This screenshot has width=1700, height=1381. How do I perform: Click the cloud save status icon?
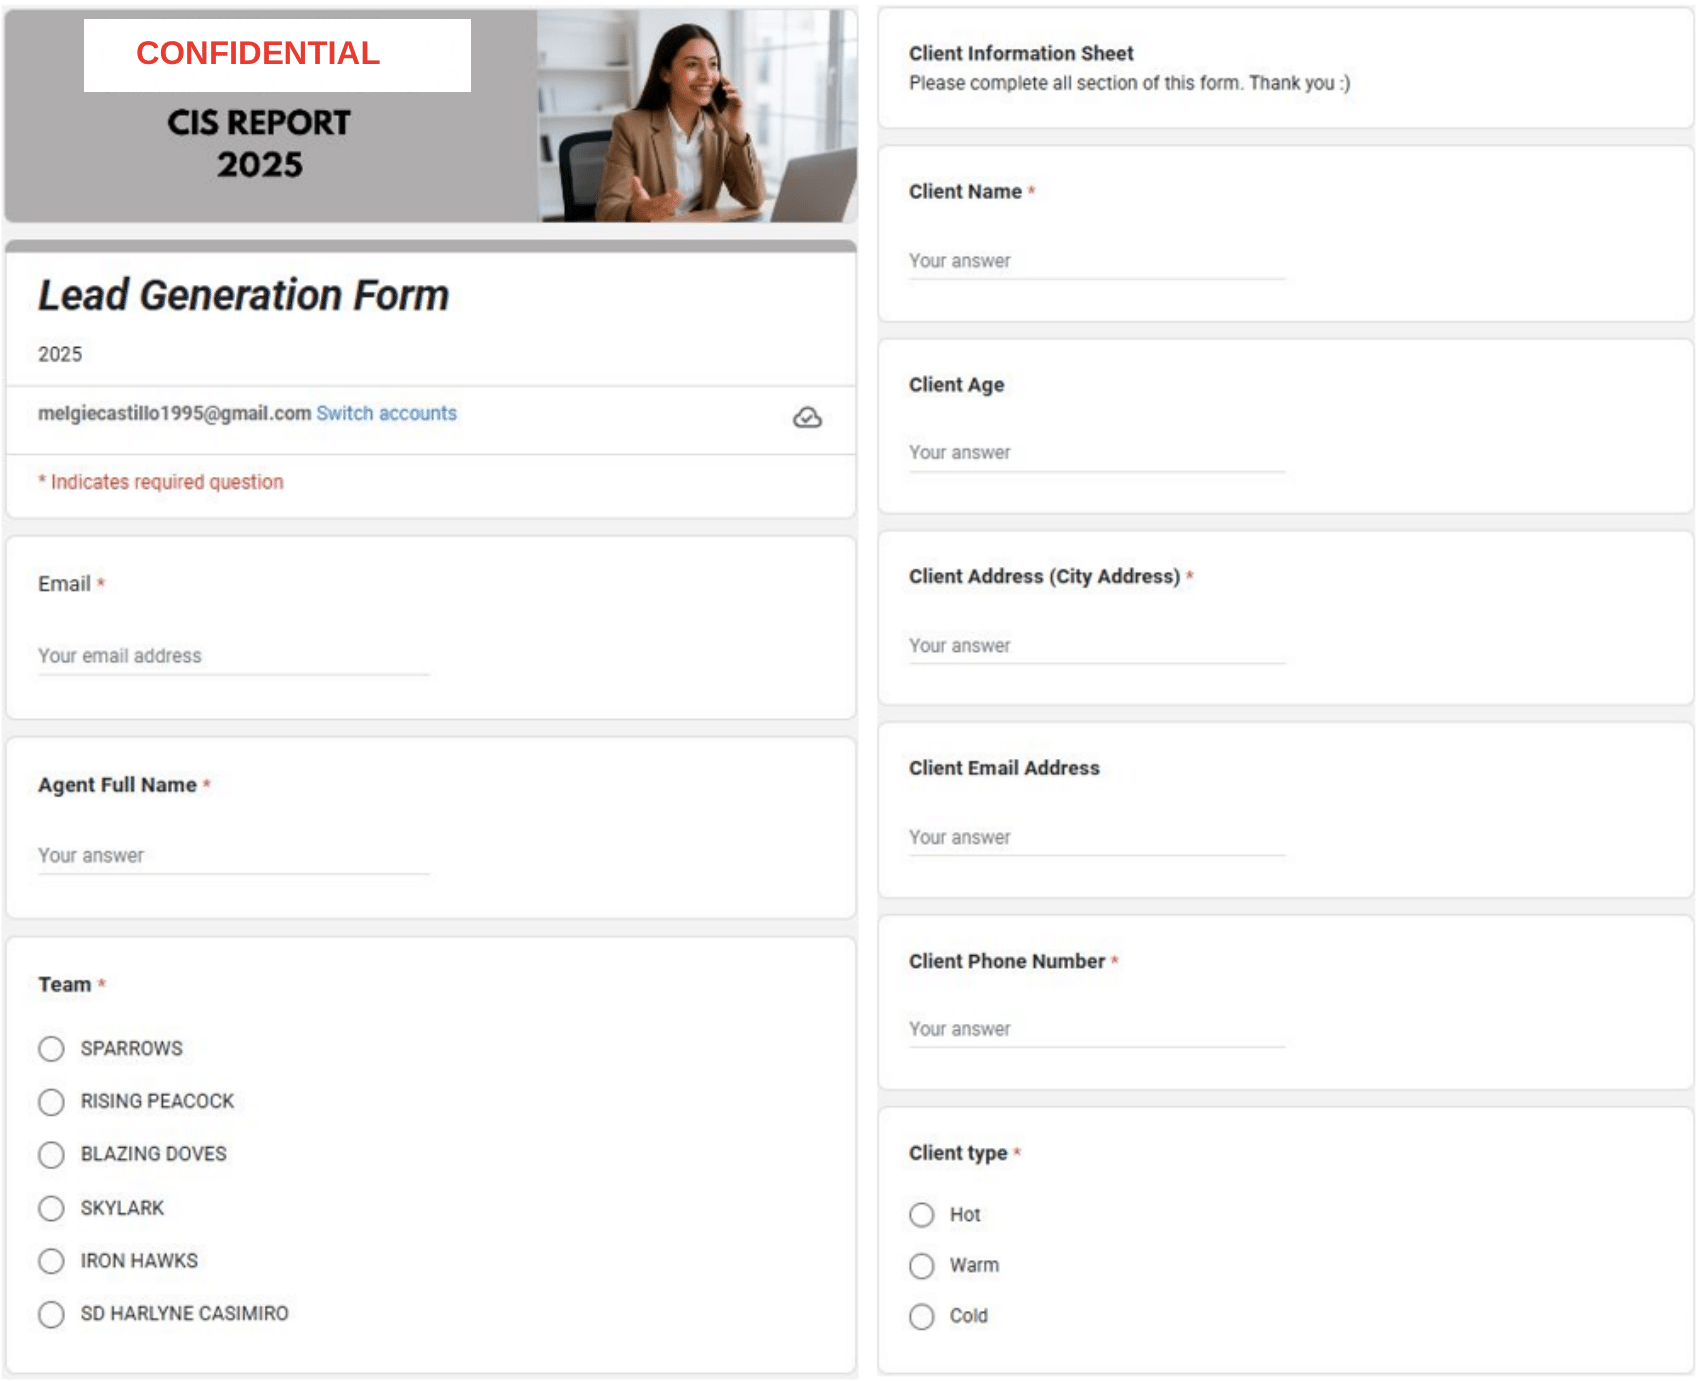pos(807,418)
